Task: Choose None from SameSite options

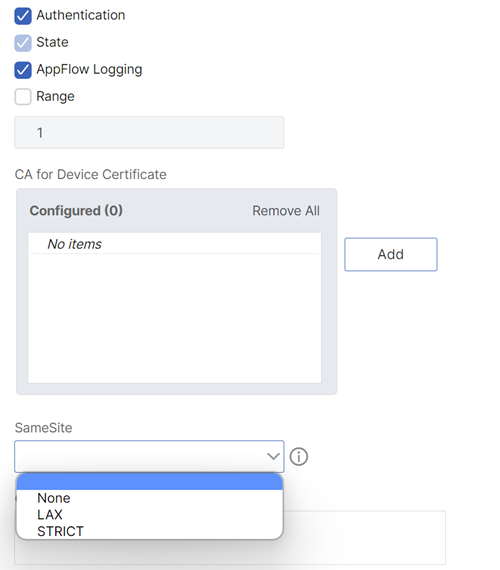Action: tap(149, 498)
